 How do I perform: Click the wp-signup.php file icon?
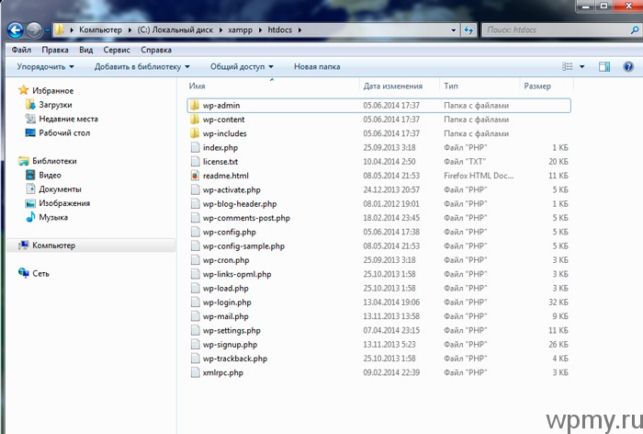click(195, 345)
